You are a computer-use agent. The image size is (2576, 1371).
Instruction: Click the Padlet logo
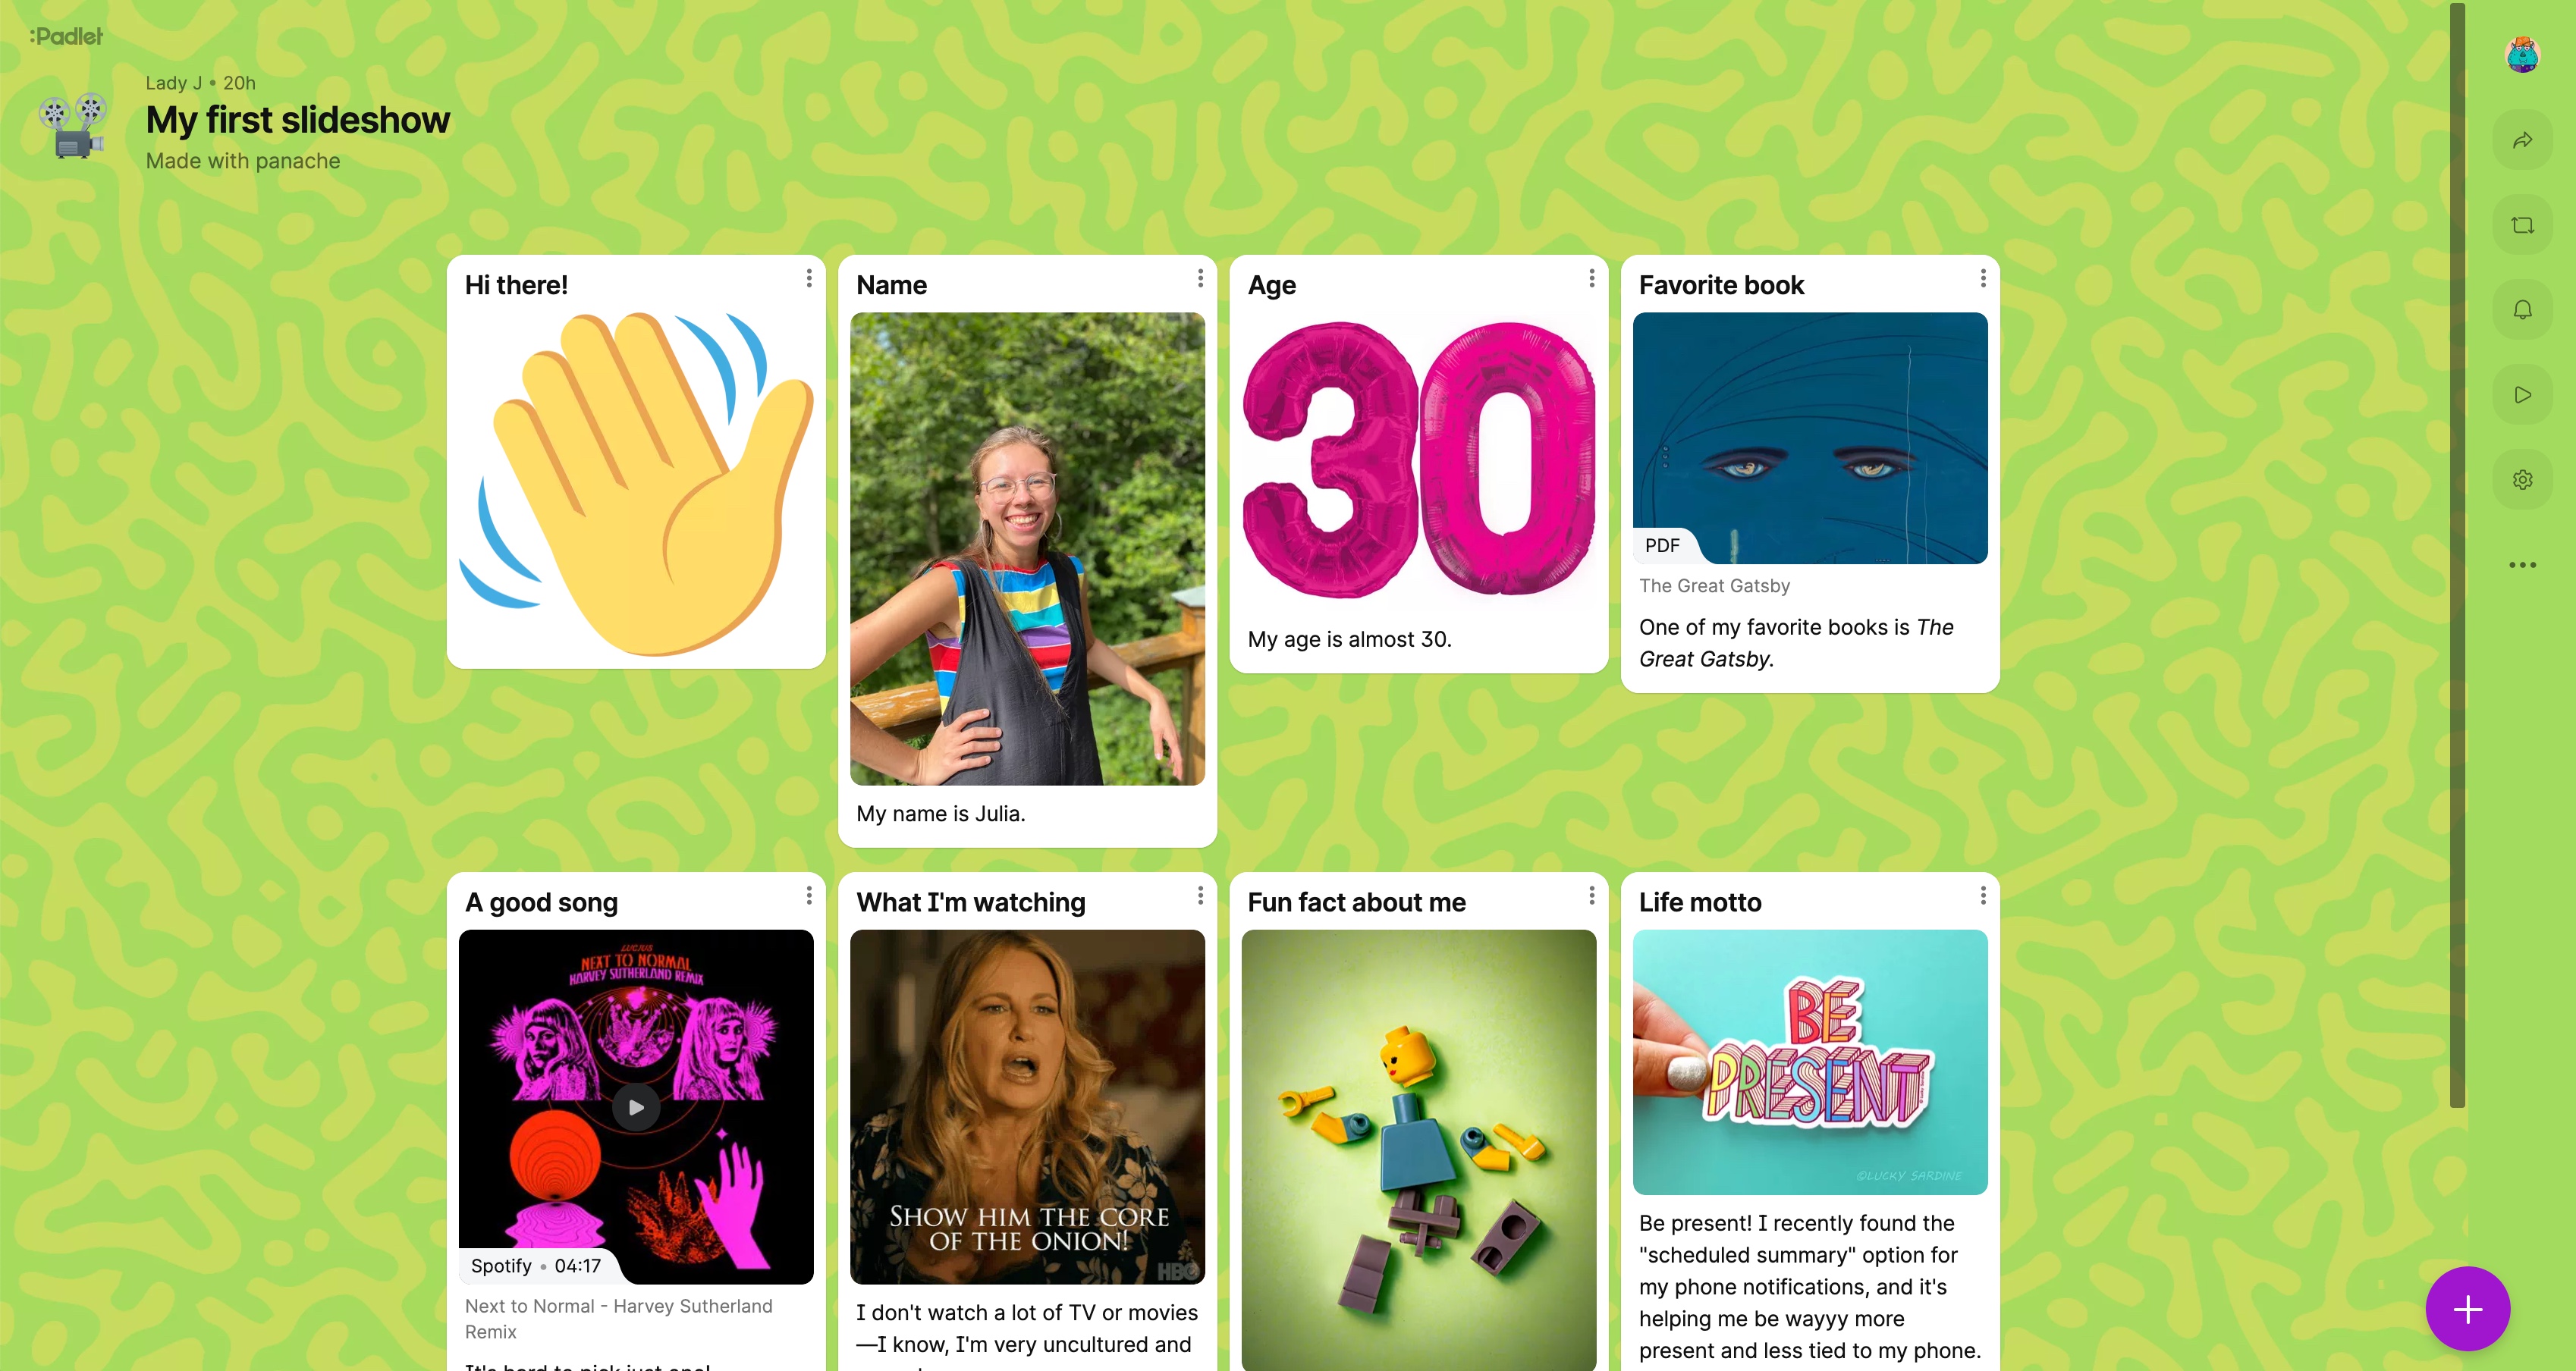pyautogui.click(x=66, y=36)
